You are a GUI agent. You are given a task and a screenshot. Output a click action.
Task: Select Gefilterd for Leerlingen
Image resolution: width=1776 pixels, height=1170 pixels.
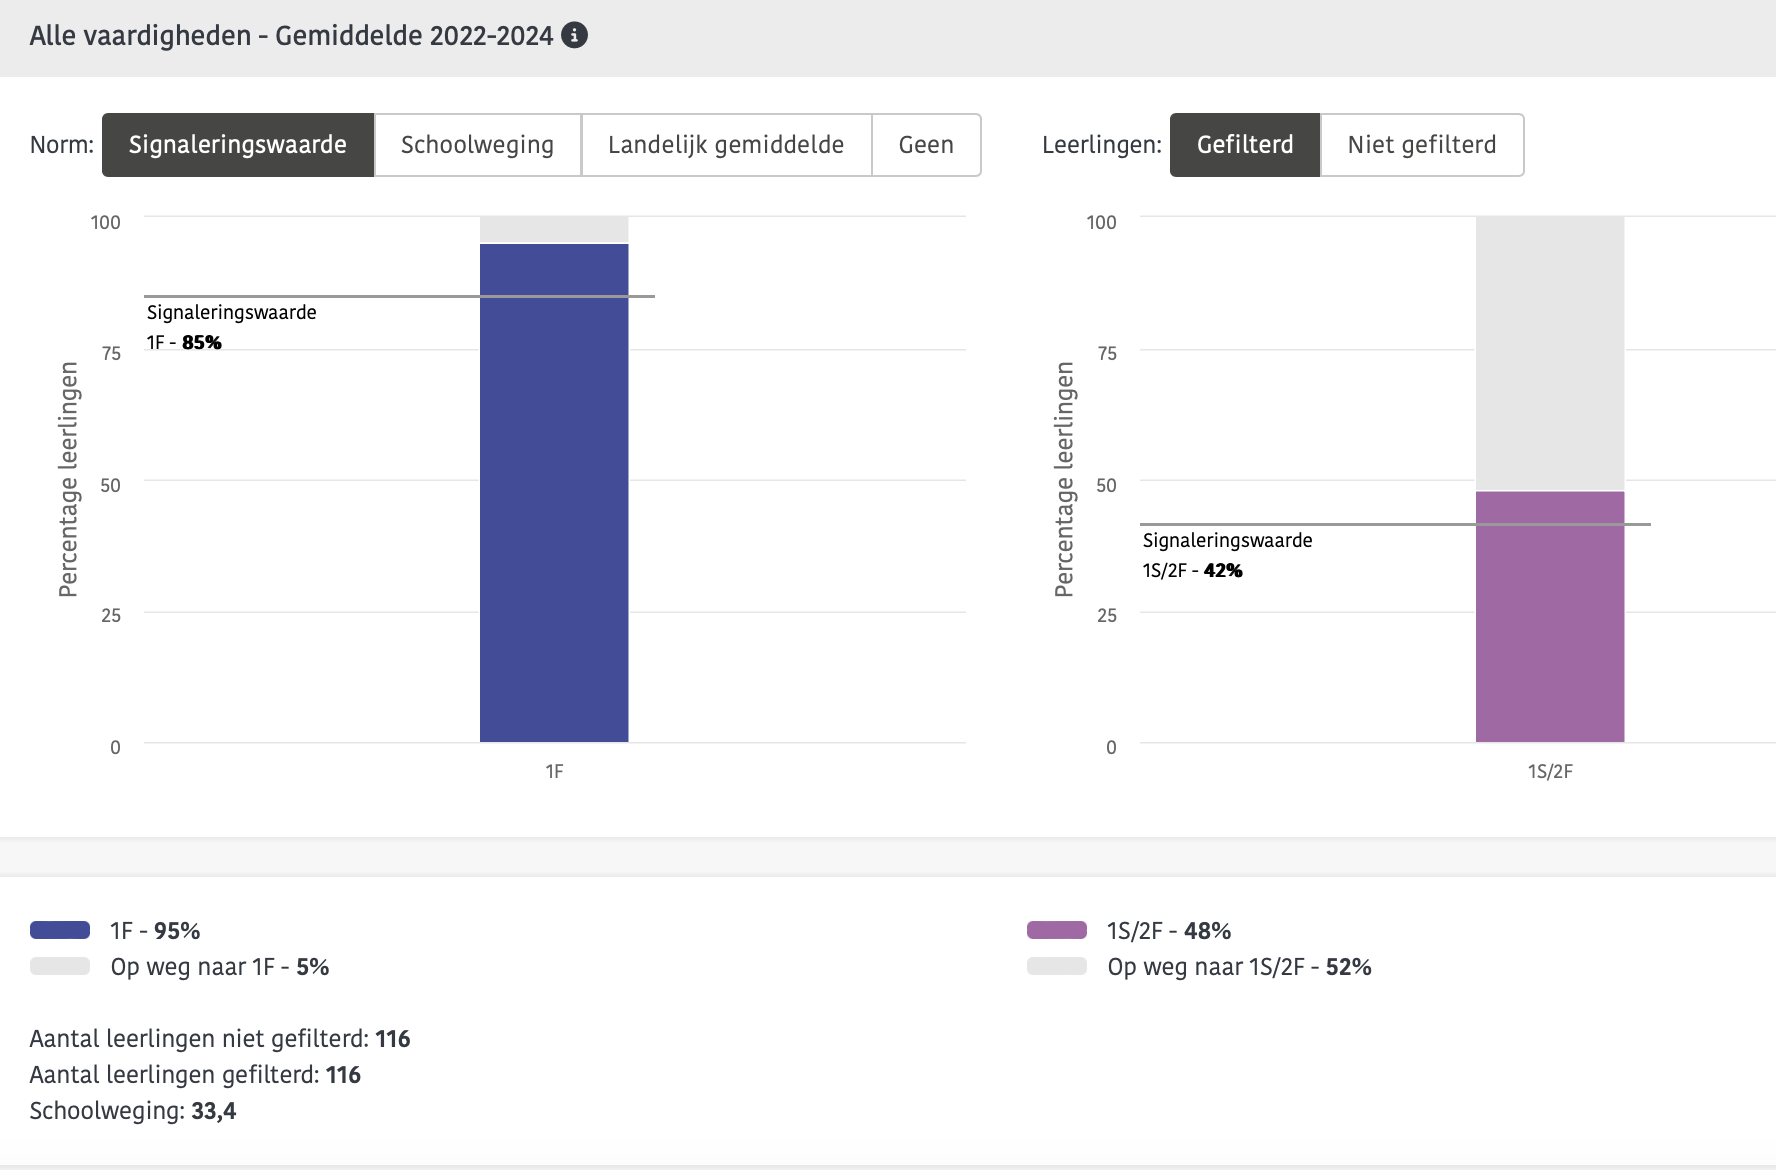[x=1245, y=145]
